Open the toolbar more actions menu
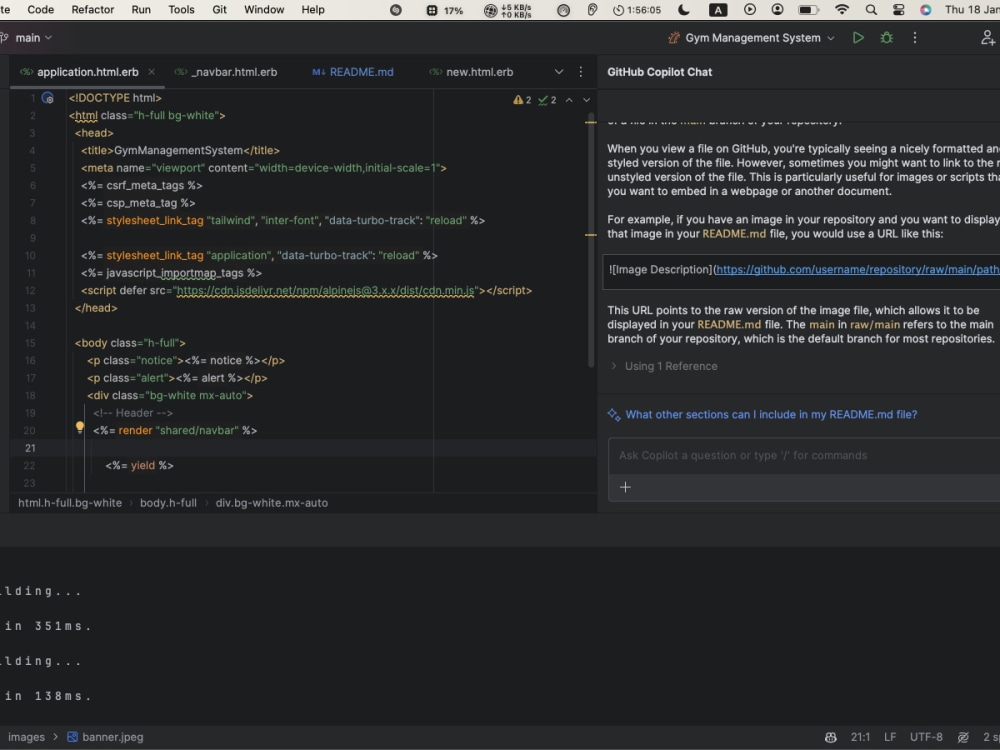1000x750 pixels. (915, 38)
